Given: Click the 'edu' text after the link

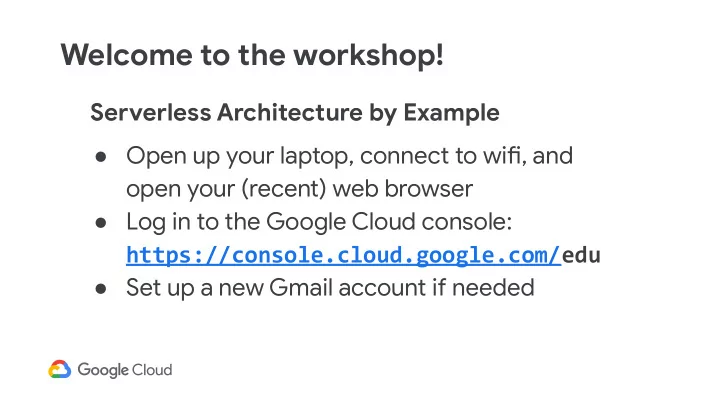Looking at the screenshot, I should [581, 255].
